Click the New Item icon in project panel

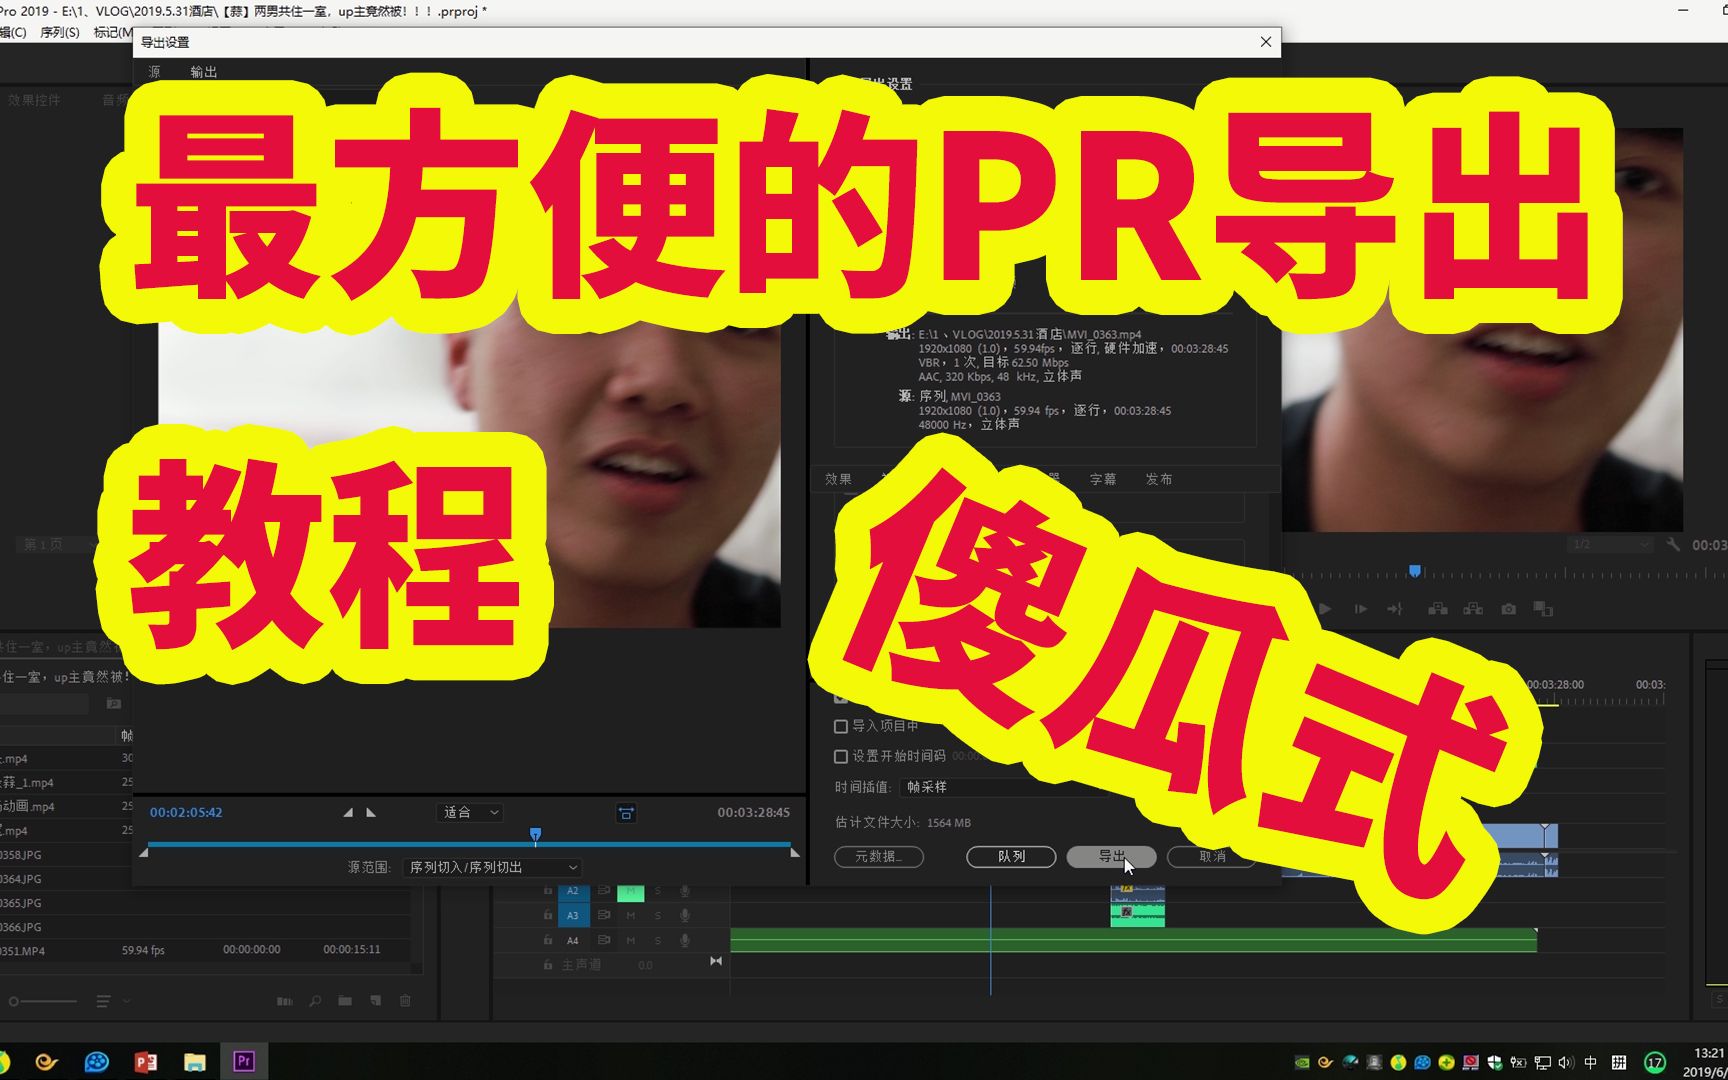376,1001
